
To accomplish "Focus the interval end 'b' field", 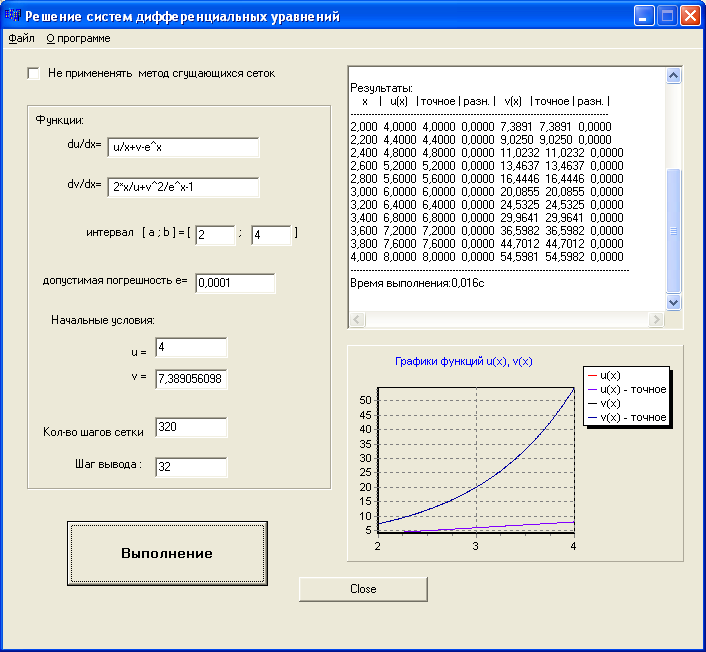I will point(271,235).
